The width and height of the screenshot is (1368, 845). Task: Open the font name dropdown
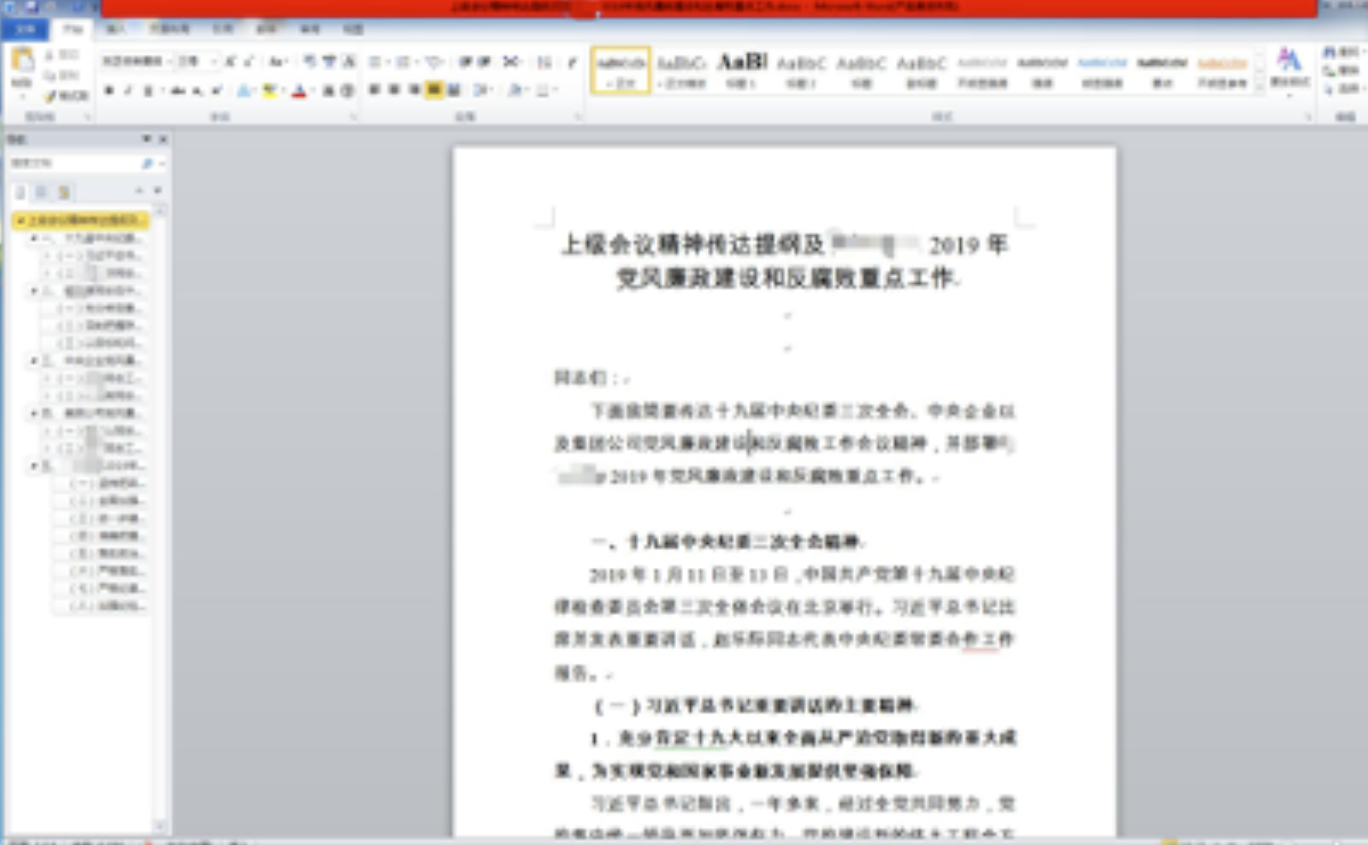click(x=168, y=62)
